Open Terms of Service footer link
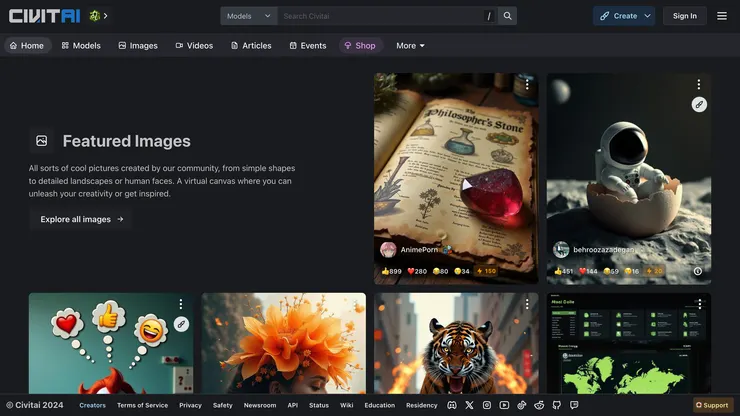Image resolution: width=740 pixels, height=416 pixels. [143, 405]
